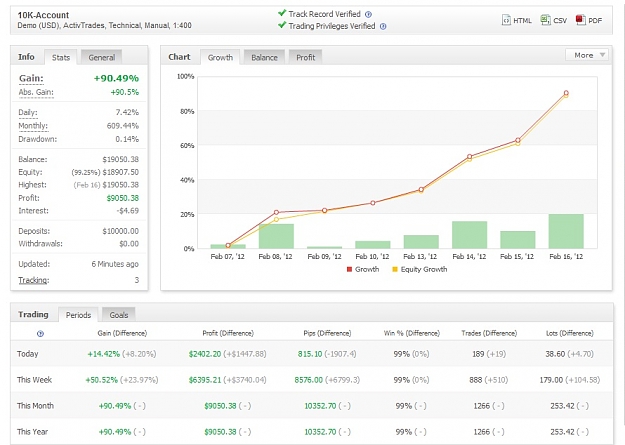
Task: Click the Feb 16 '12 chart bar
Action: (x=566, y=231)
